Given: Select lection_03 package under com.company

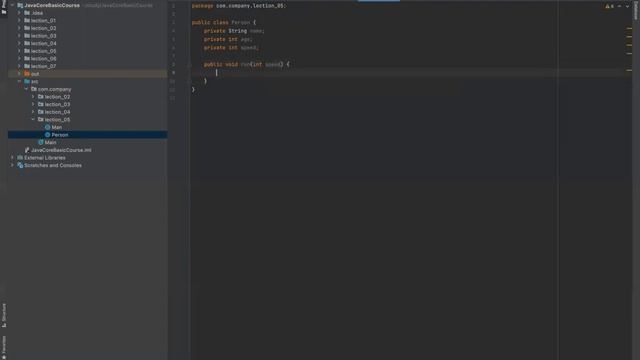Looking at the screenshot, I should pos(57,104).
